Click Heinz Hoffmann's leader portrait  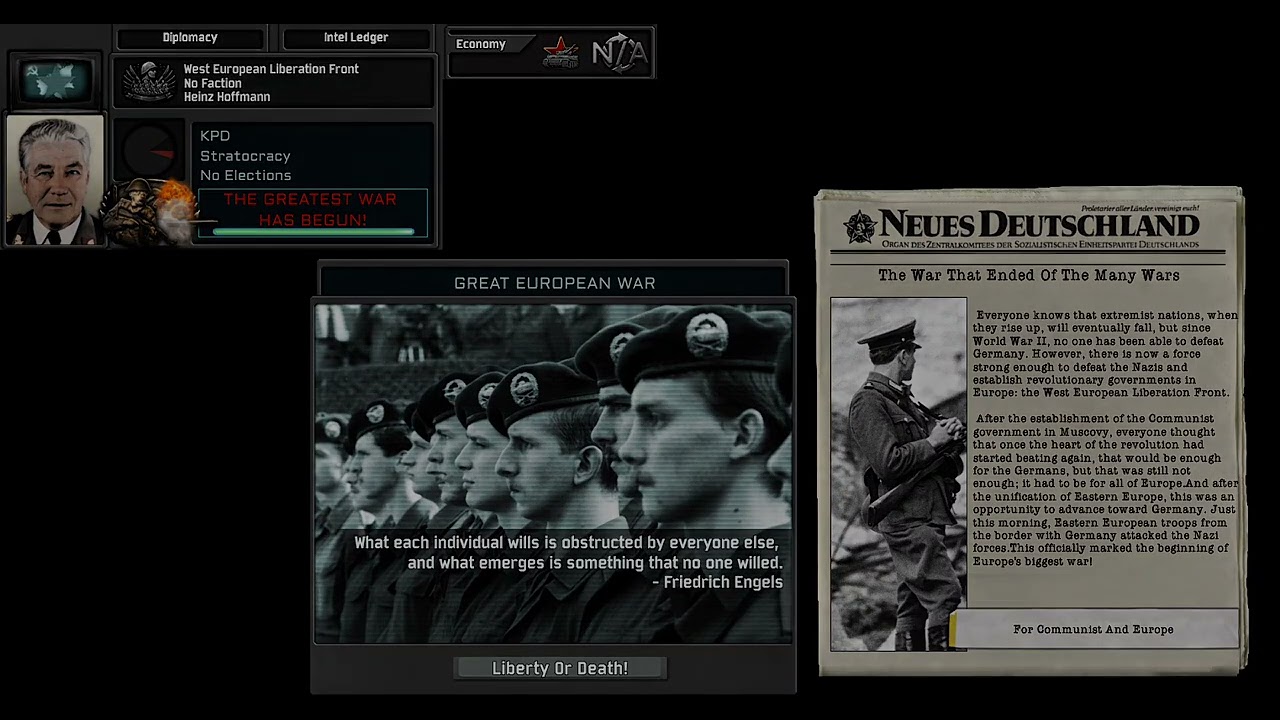54,180
